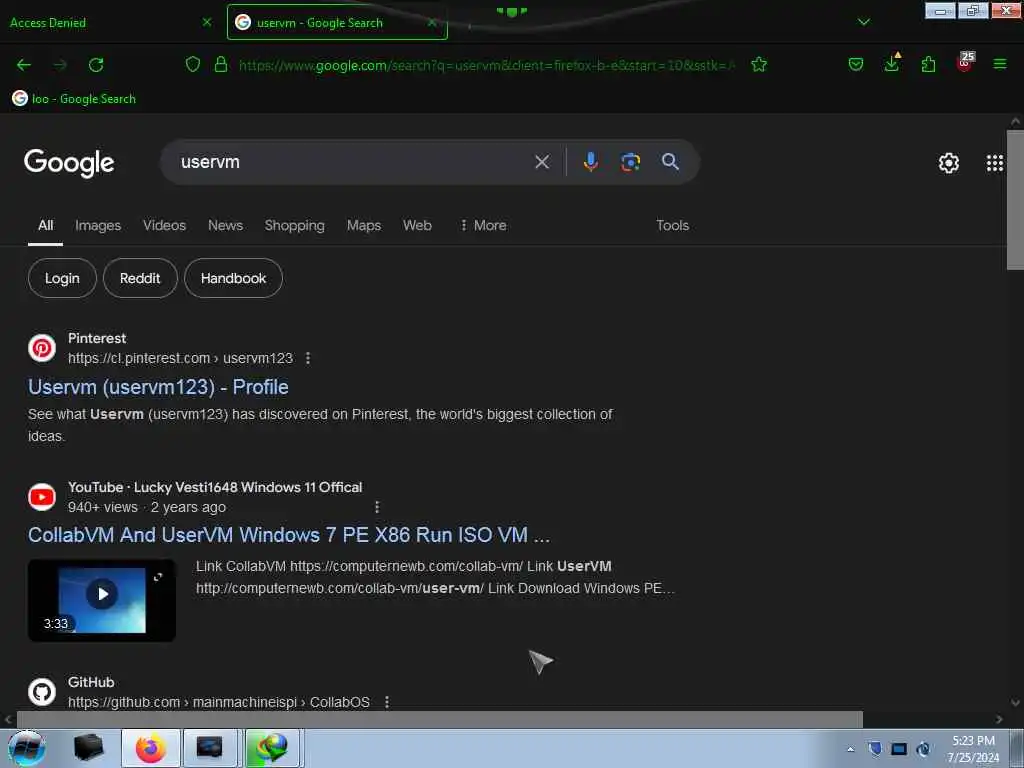
Task: Close the Access Denied tab
Action: [207, 22]
